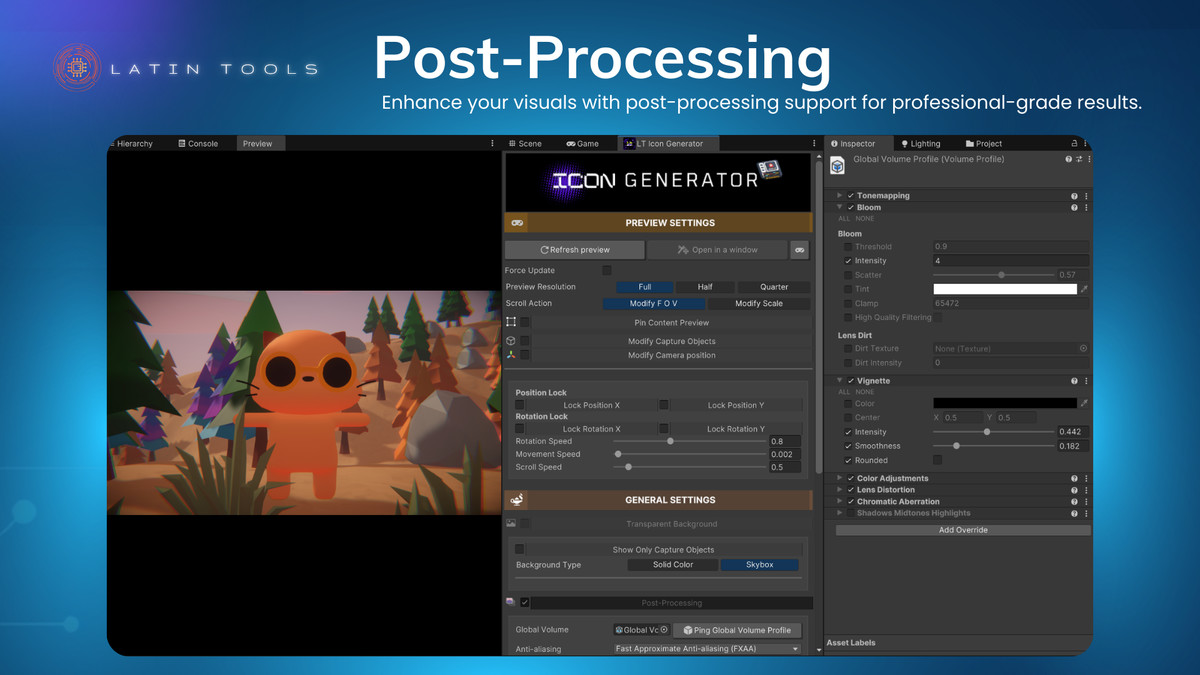The height and width of the screenshot is (675, 1200).
Task: Click the Refresh preview button
Action: [575, 250]
